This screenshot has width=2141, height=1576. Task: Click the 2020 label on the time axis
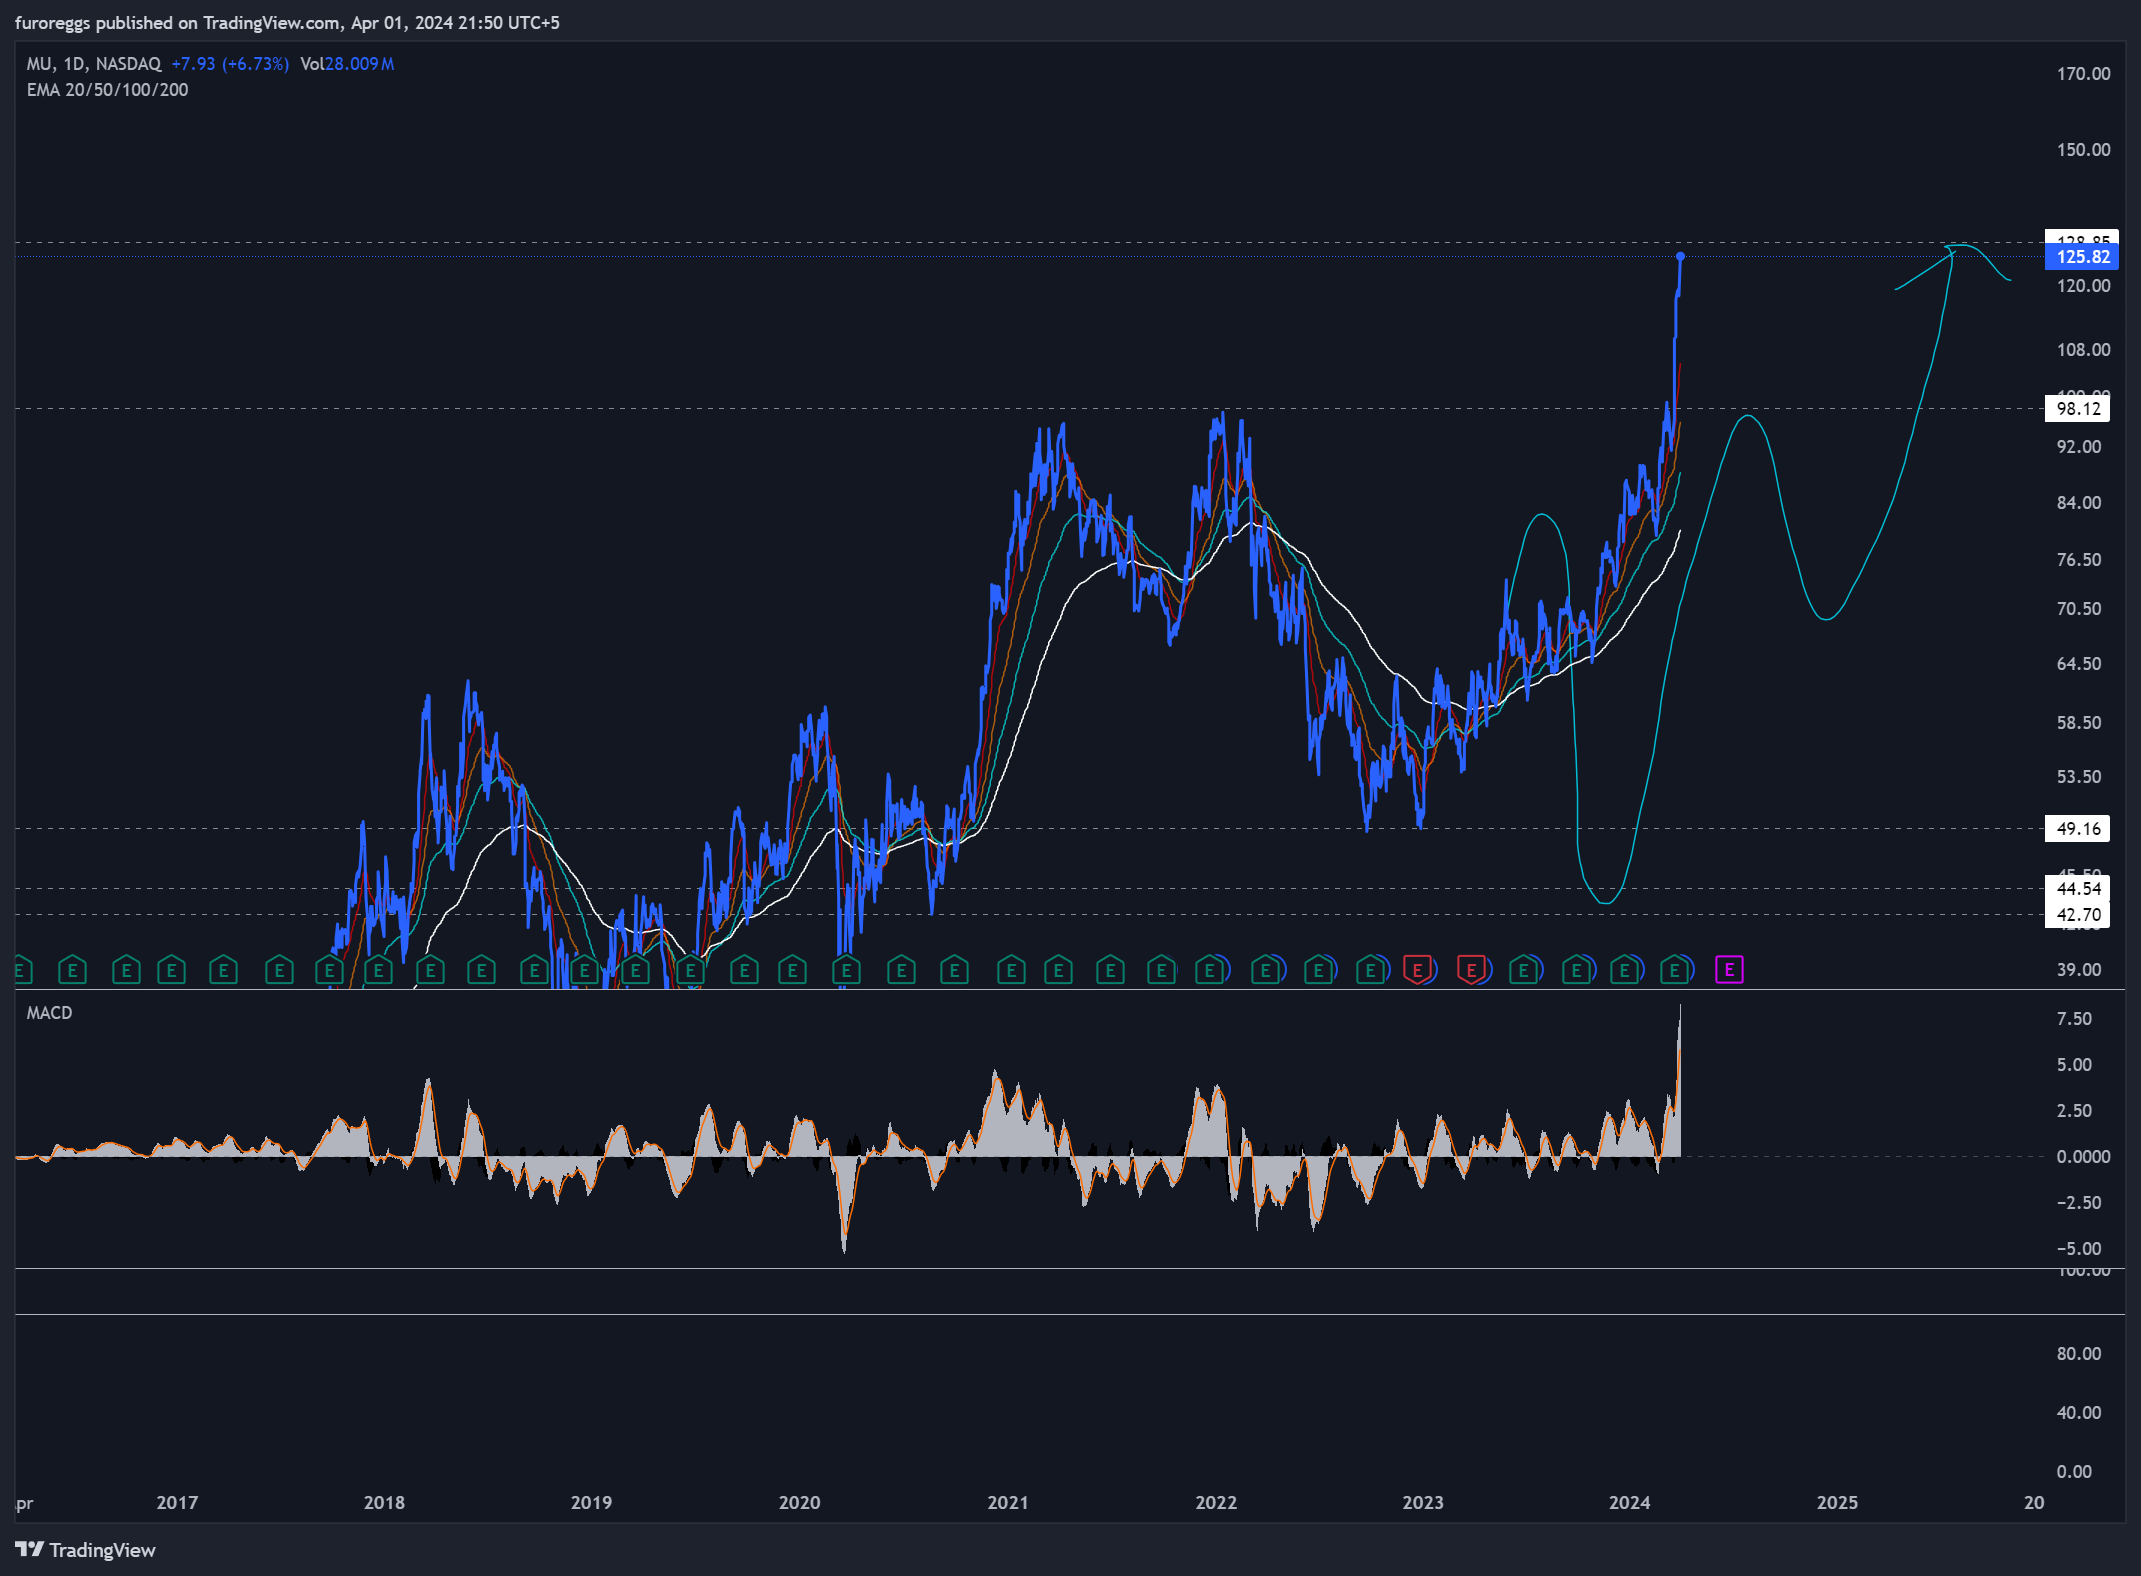799,1502
